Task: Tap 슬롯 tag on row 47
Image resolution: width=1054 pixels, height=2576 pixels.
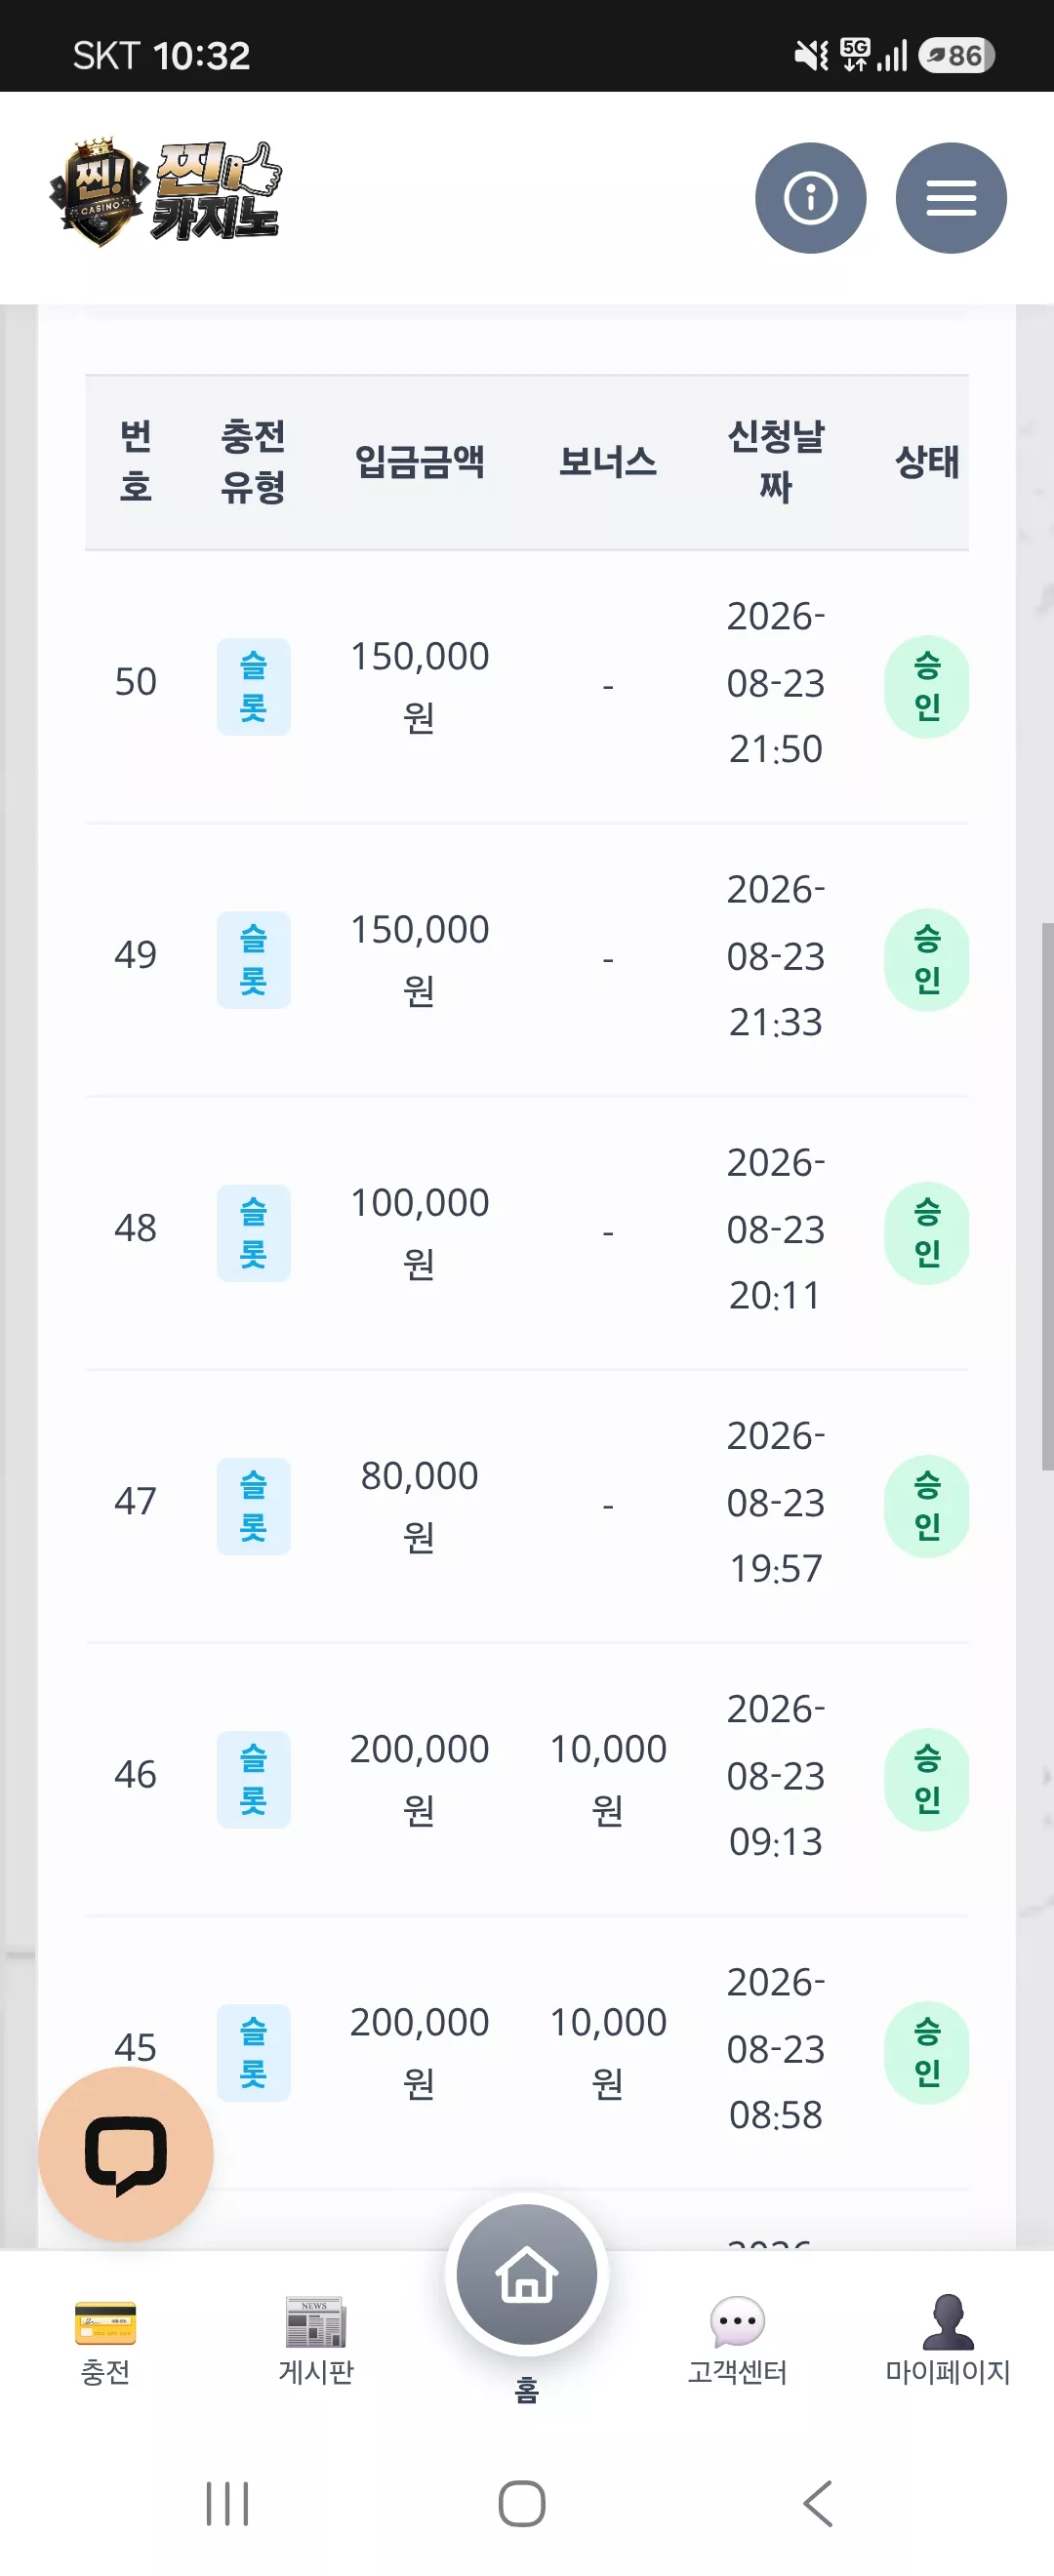Action: [x=254, y=1506]
